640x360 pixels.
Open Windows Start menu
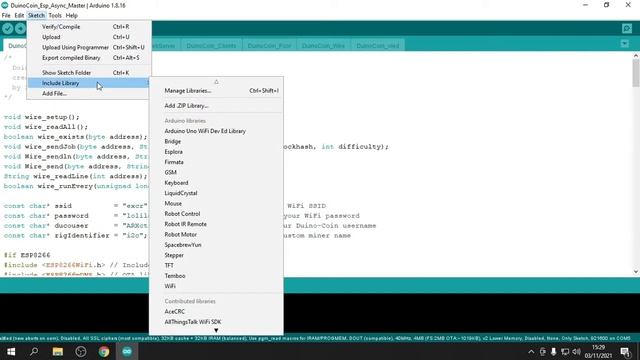[x=11, y=351]
